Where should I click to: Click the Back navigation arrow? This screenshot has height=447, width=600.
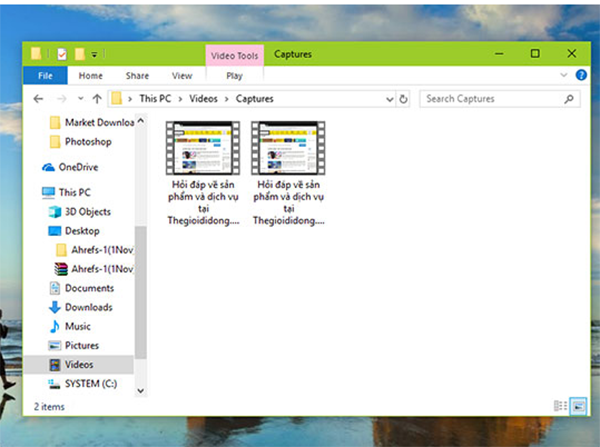[38, 99]
